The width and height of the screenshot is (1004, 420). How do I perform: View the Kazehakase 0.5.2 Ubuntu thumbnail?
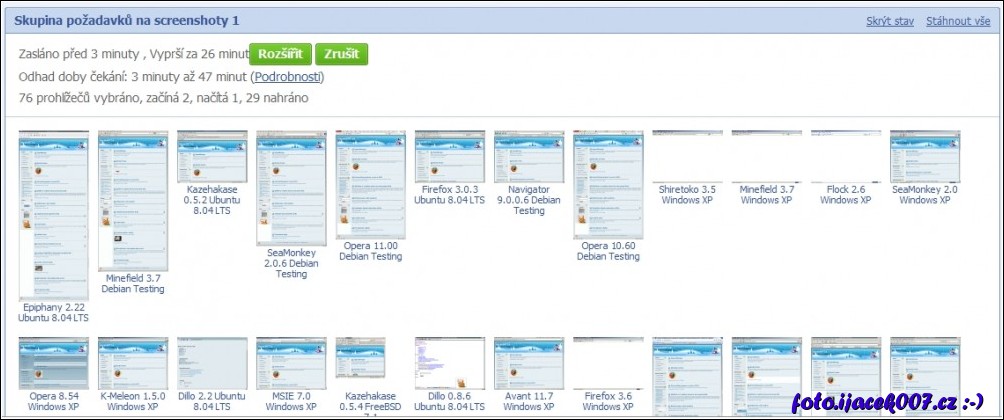tap(212, 155)
